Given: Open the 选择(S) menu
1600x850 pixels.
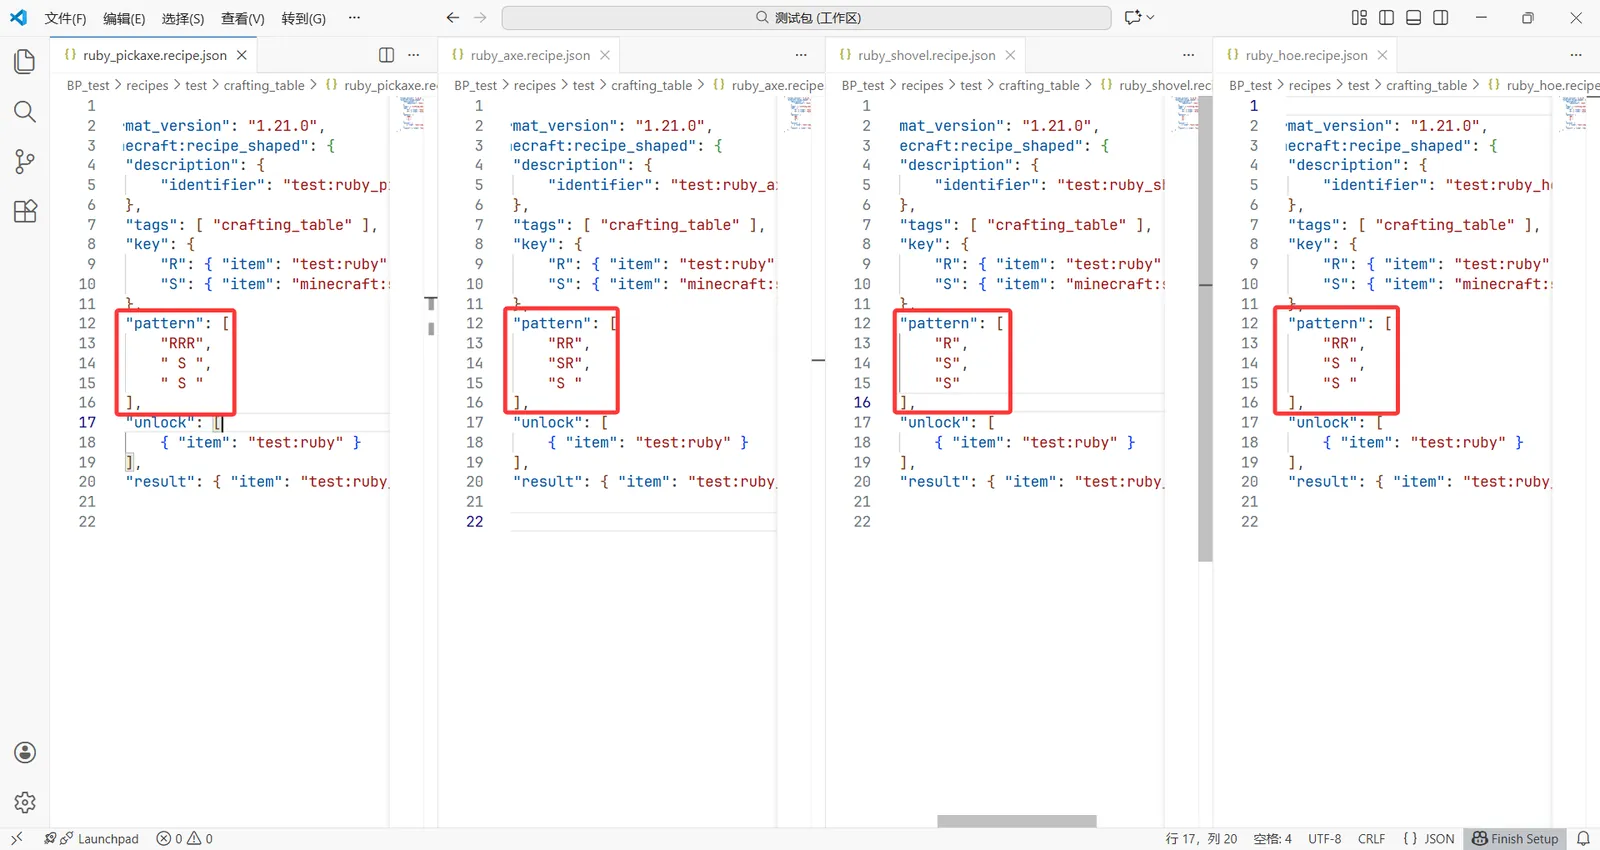Looking at the screenshot, I should (183, 18).
